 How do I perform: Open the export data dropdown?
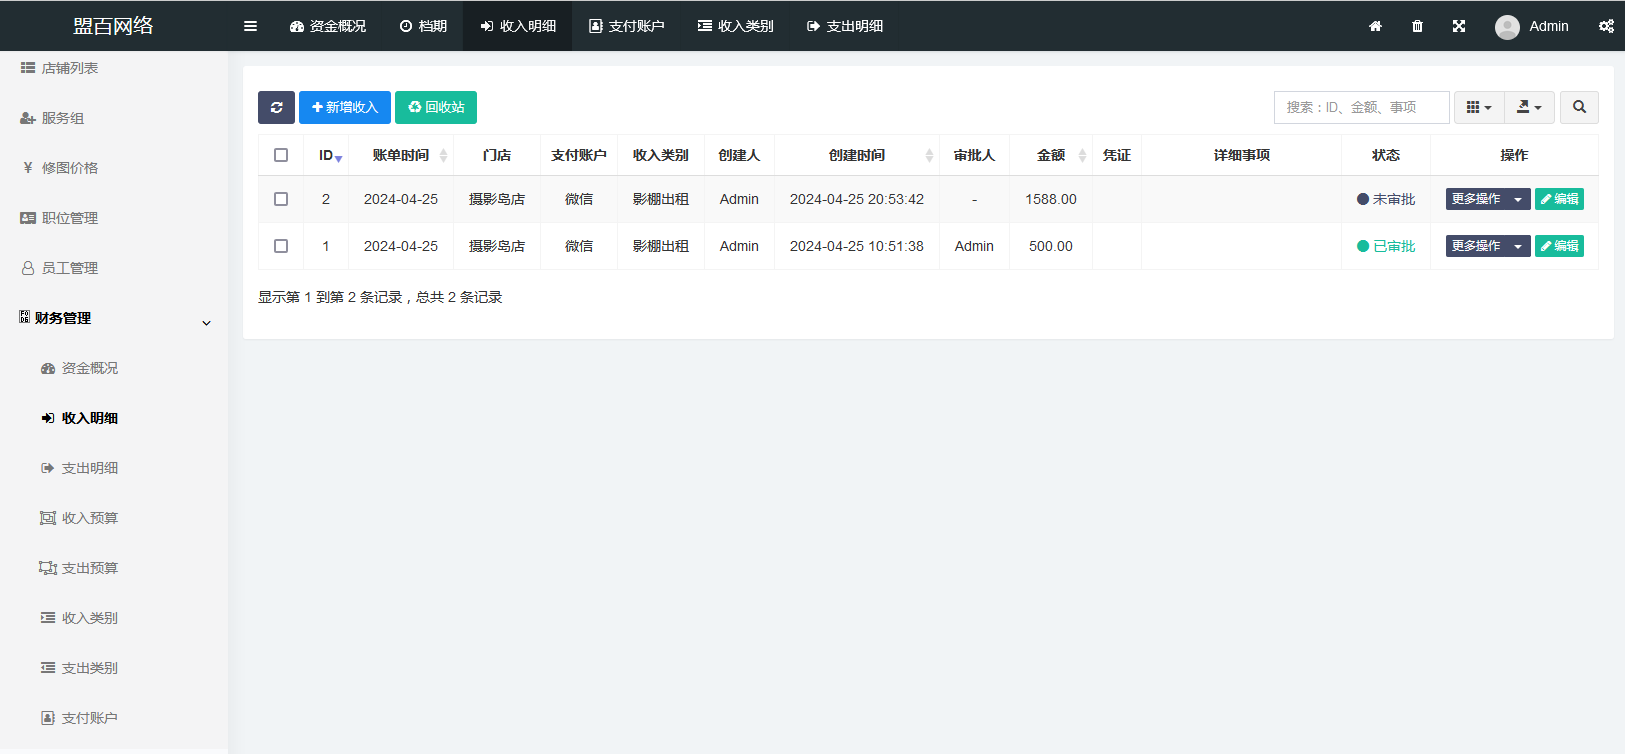pyautogui.click(x=1529, y=107)
